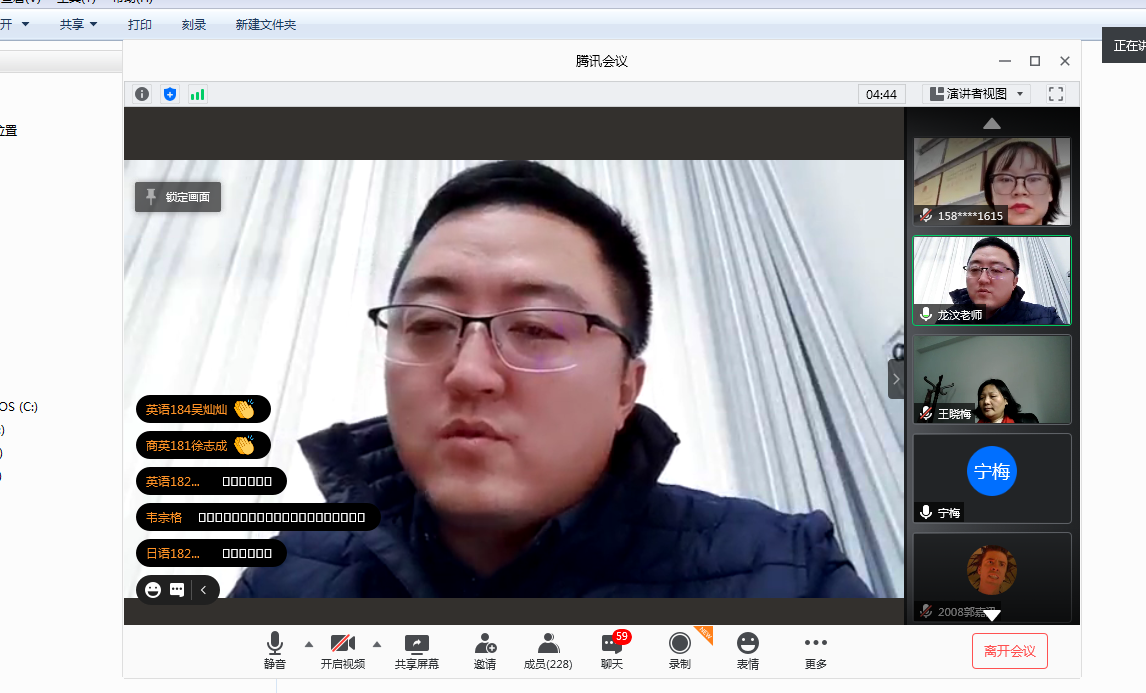Toggle 锁定画面 to pin the video

(x=178, y=197)
